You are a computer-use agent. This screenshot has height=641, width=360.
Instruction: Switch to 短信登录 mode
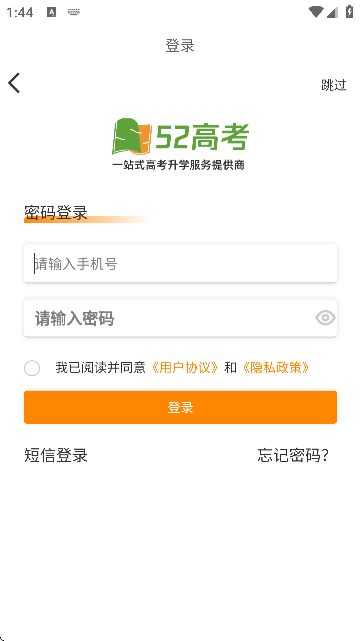(x=56, y=455)
